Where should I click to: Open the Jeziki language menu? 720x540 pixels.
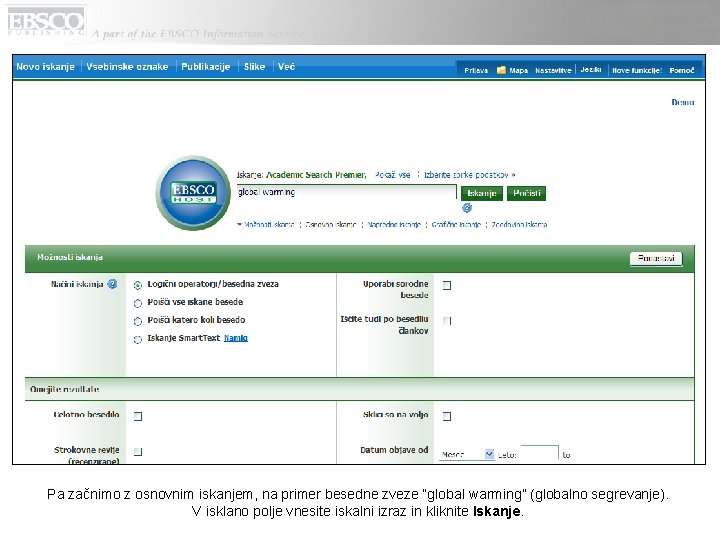(591, 69)
